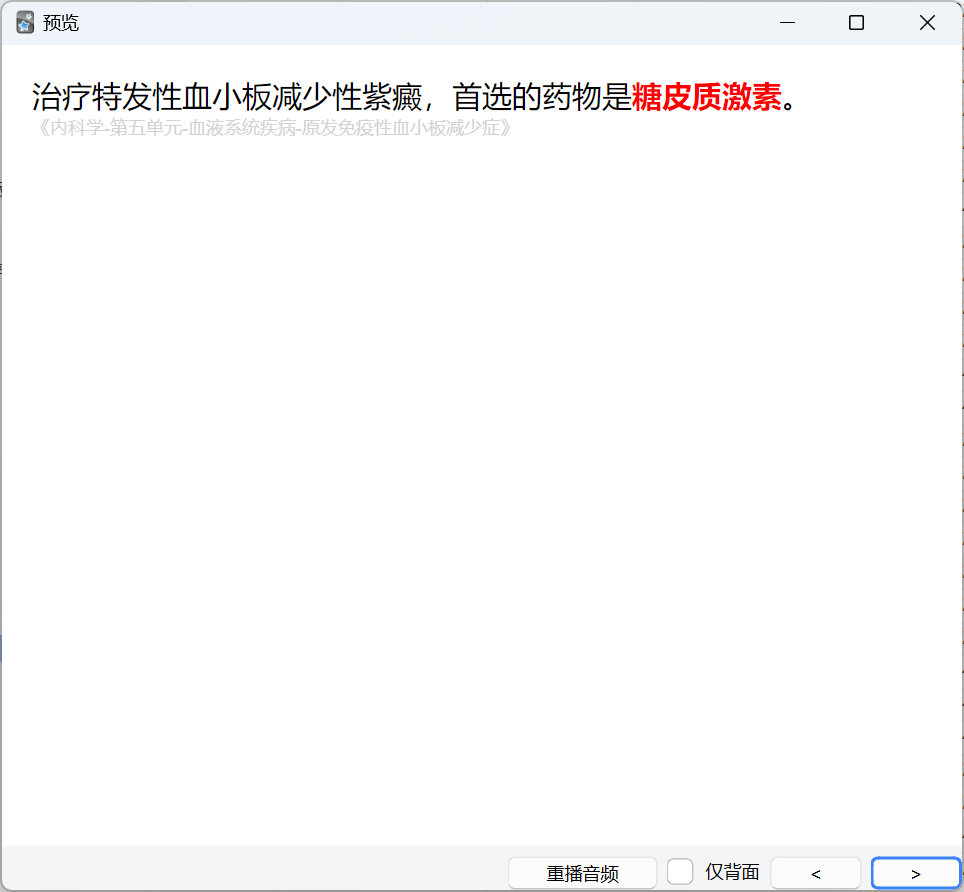964x892 pixels.
Task: Click the Anki preview window icon
Action: tap(25, 23)
